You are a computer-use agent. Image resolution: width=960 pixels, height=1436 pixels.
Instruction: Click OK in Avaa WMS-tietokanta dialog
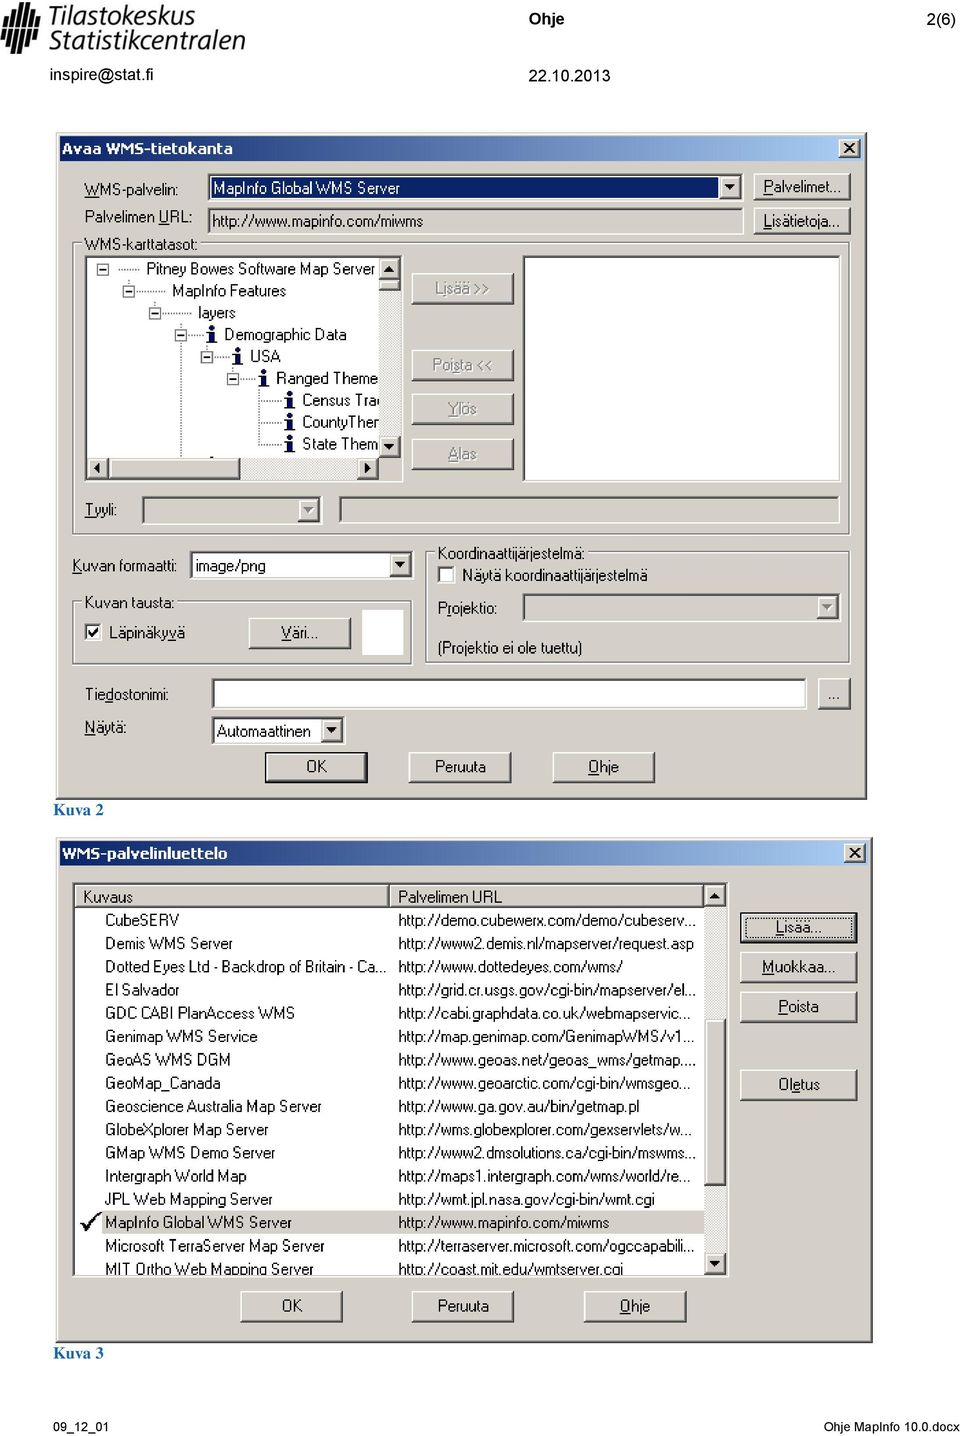point(316,766)
